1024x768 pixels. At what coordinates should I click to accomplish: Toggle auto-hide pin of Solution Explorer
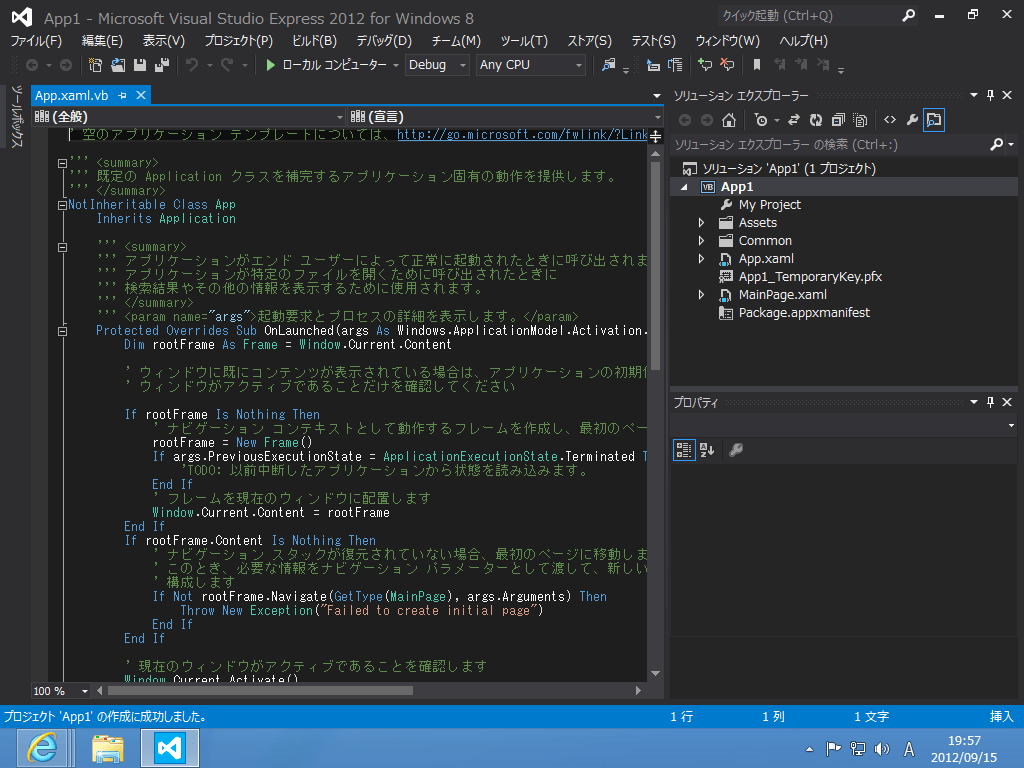(990, 95)
